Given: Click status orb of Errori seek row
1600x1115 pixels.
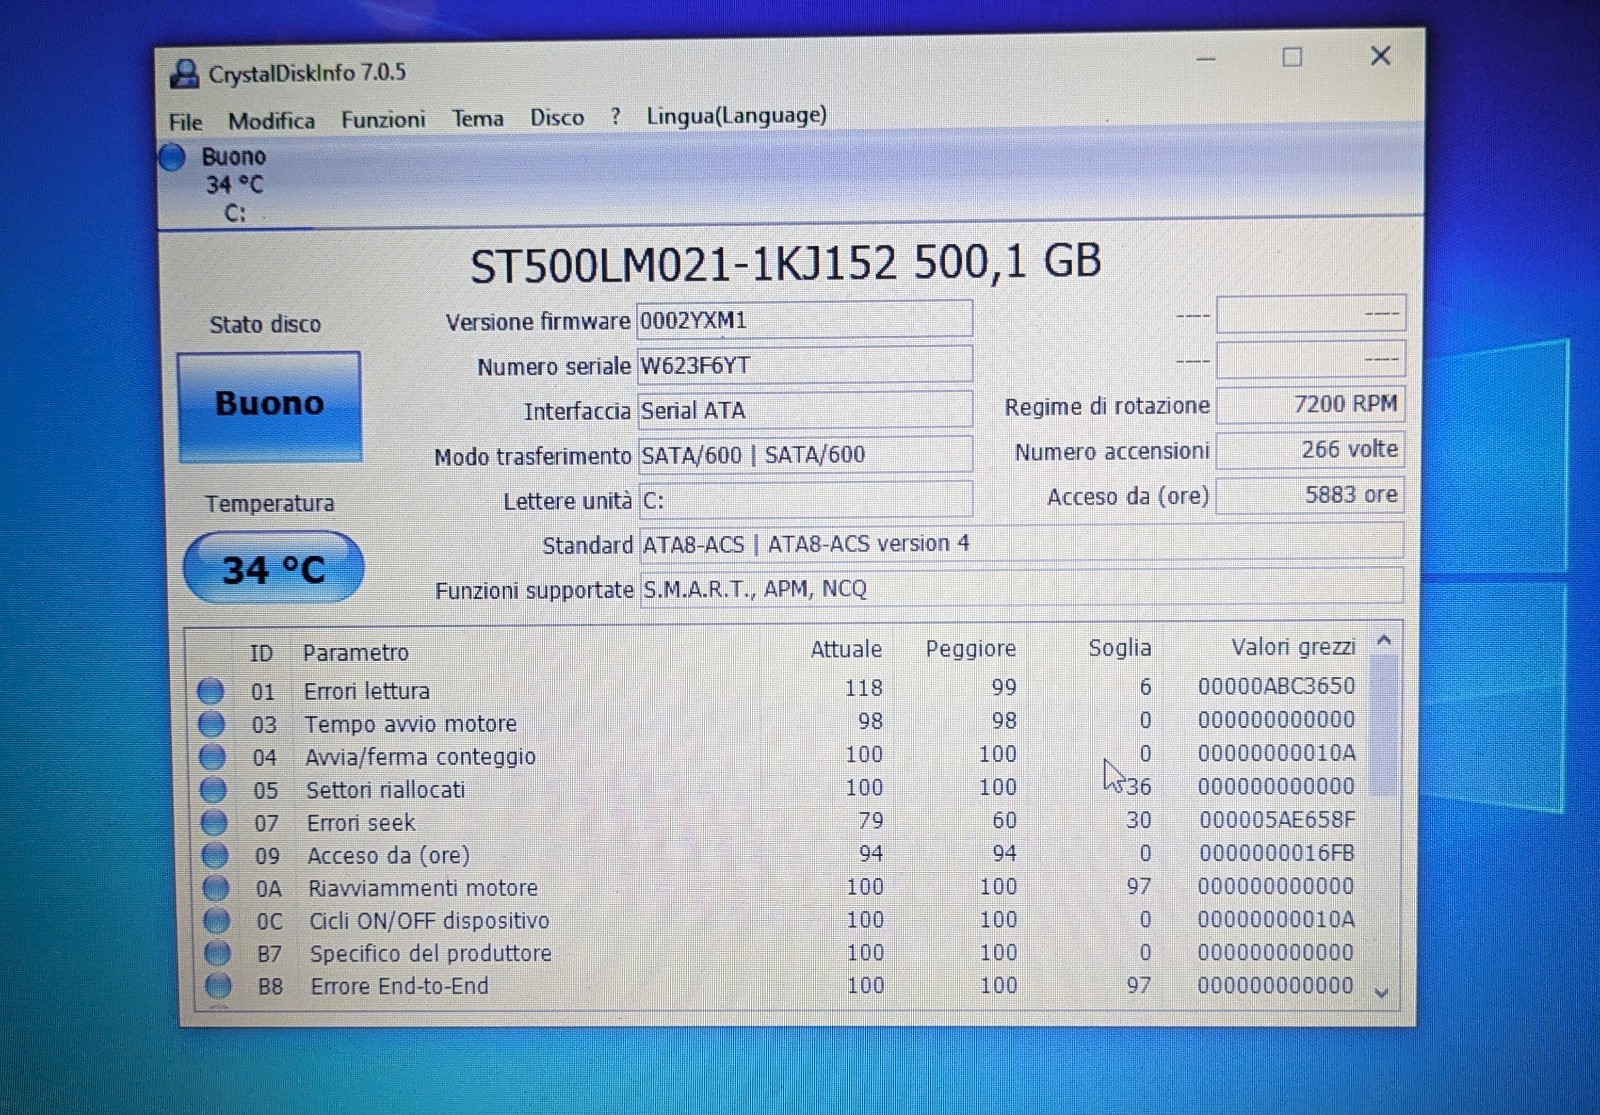Looking at the screenshot, I should (x=214, y=822).
